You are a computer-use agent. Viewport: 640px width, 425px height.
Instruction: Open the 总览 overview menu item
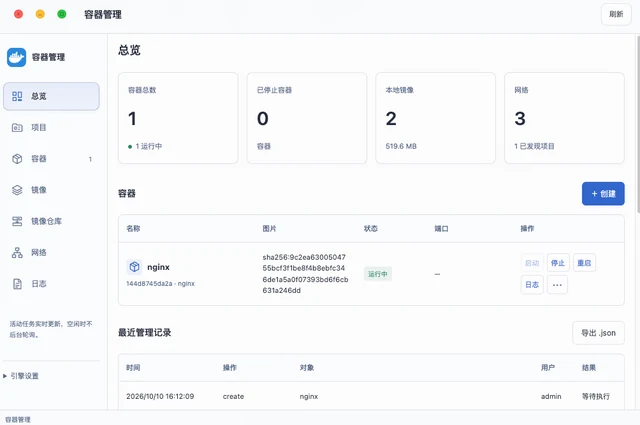pyautogui.click(x=51, y=96)
